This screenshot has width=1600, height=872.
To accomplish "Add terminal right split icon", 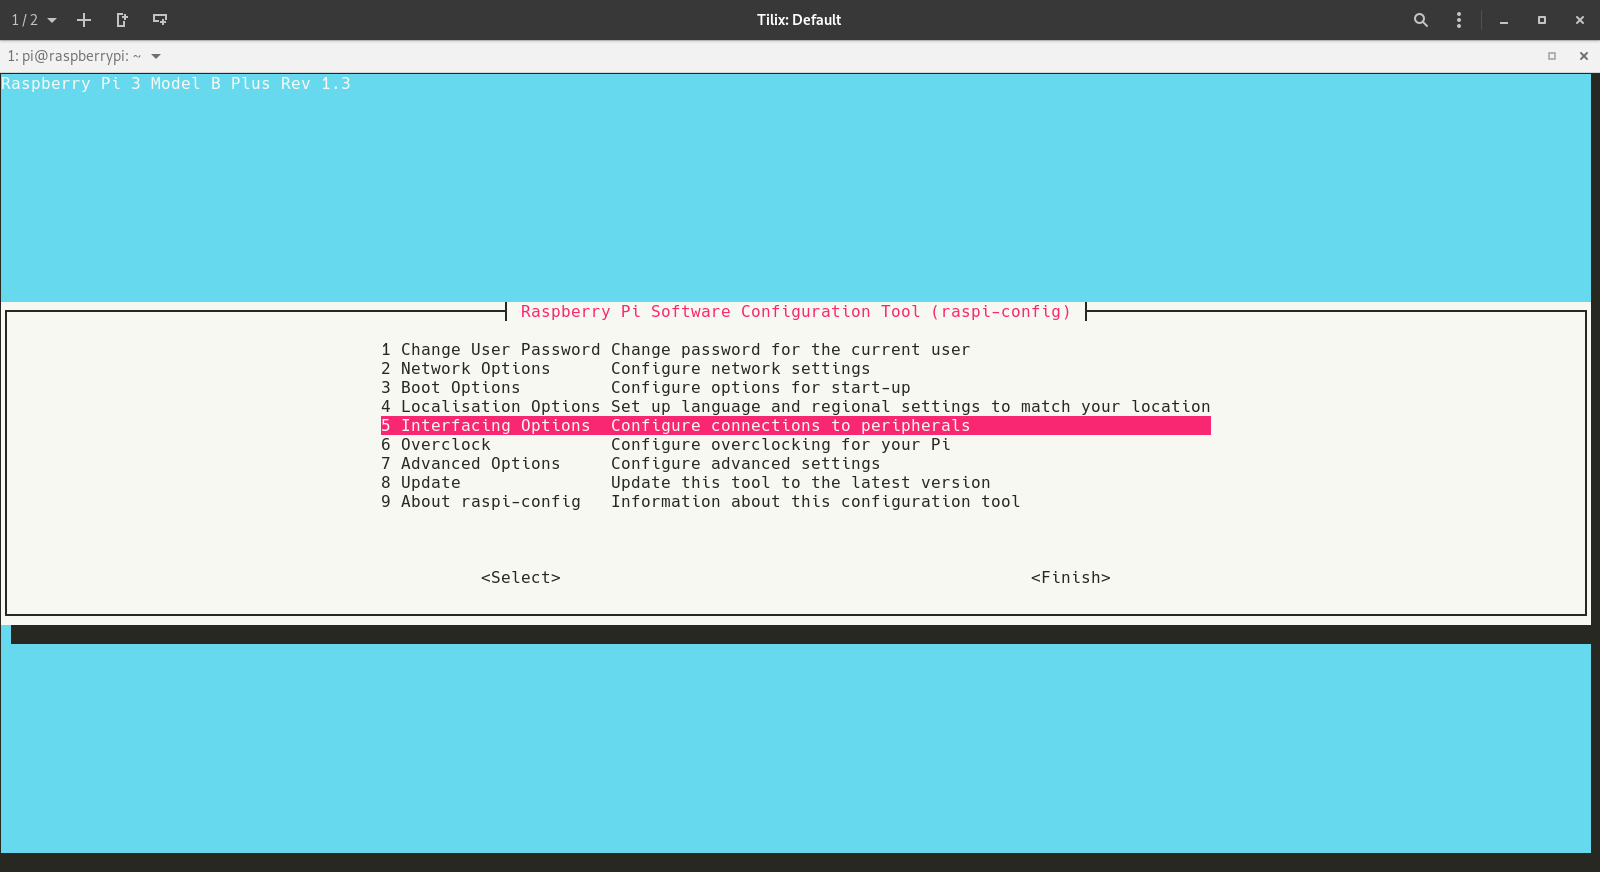I will click(x=122, y=20).
